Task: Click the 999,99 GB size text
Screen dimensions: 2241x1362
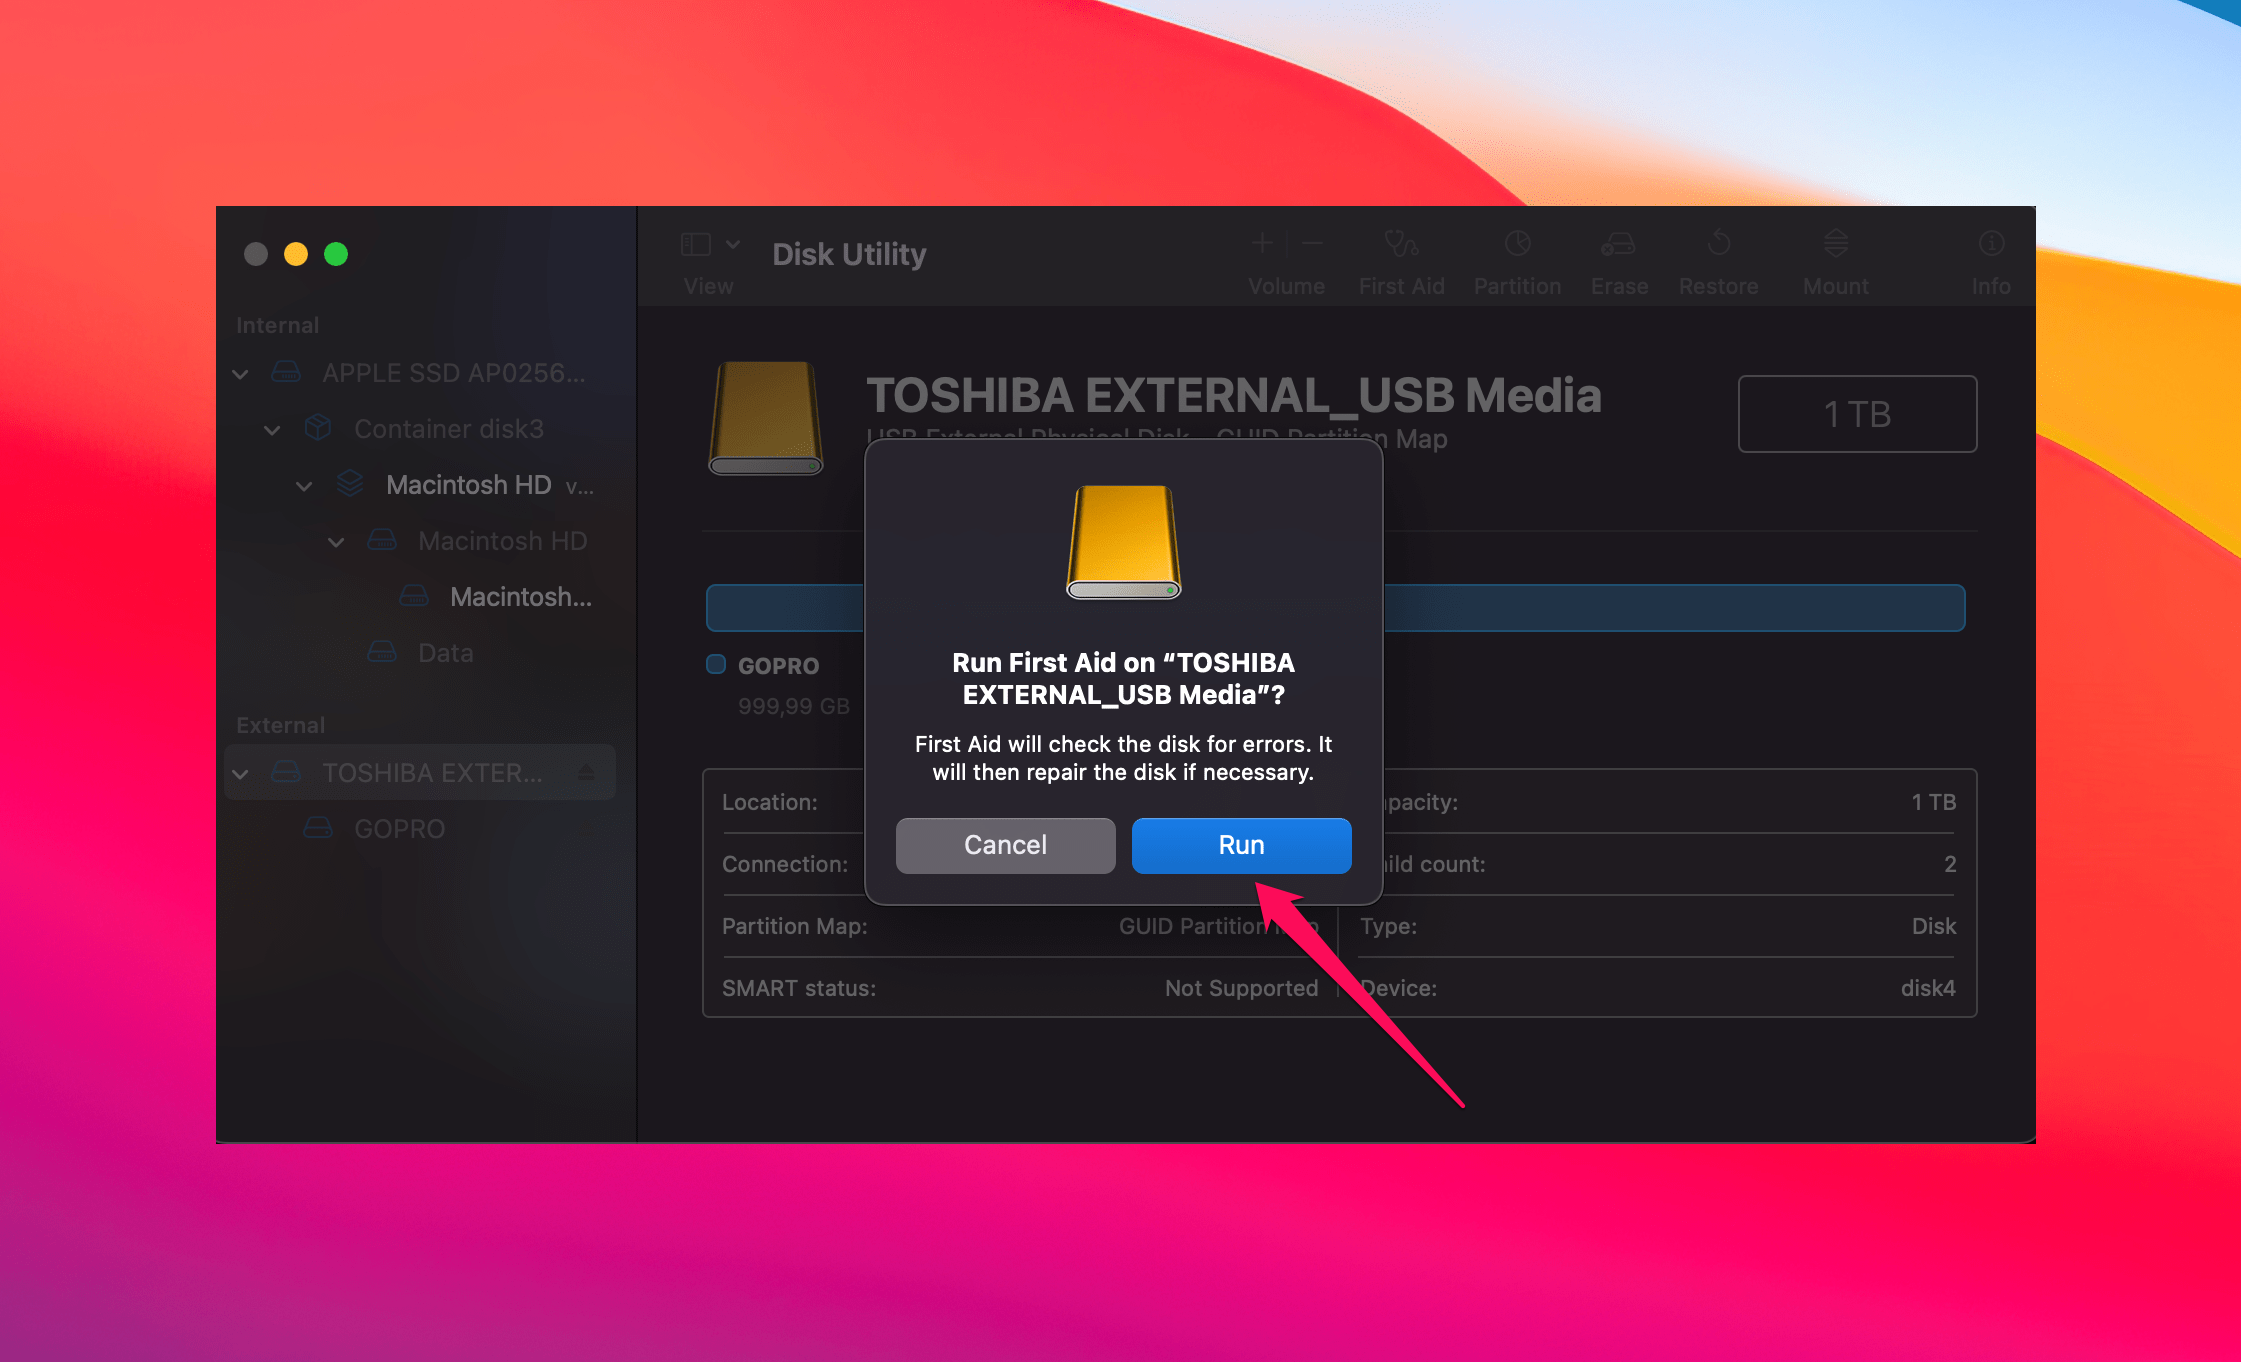Action: point(794,707)
